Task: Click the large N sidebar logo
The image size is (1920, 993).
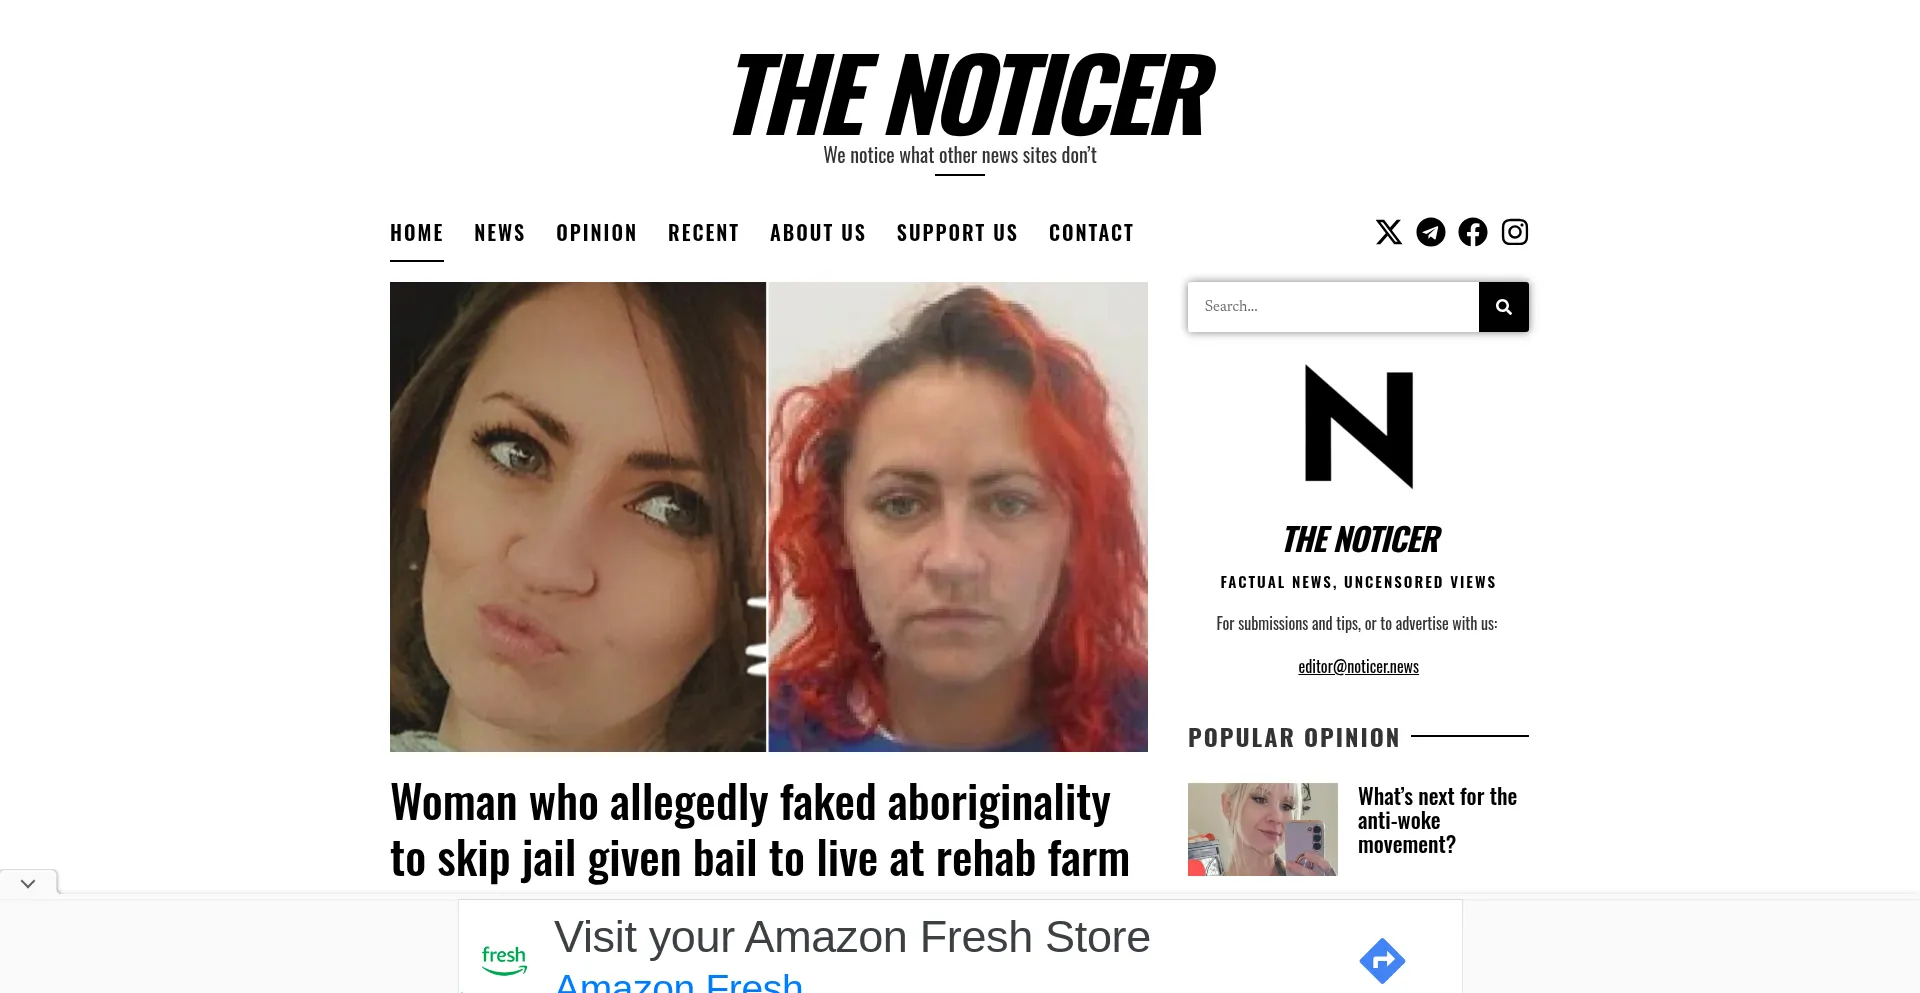Action: (x=1358, y=427)
